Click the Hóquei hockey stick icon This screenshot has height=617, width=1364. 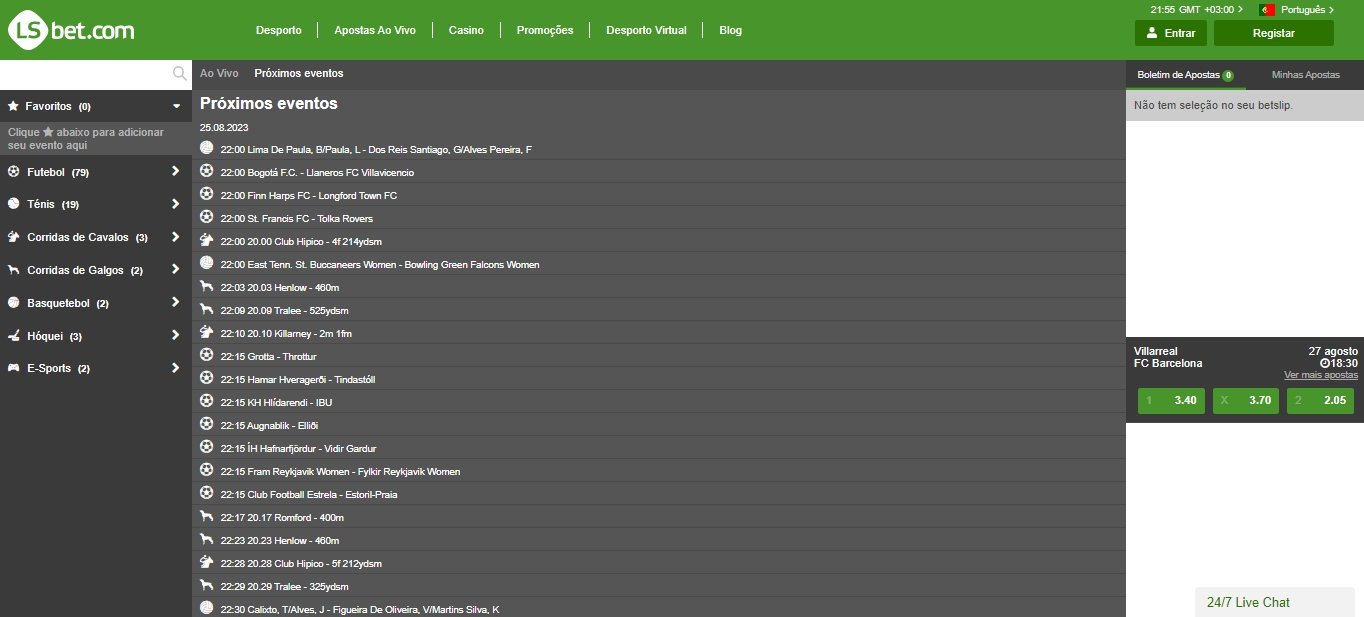pyautogui.click(x=12, y=336)
